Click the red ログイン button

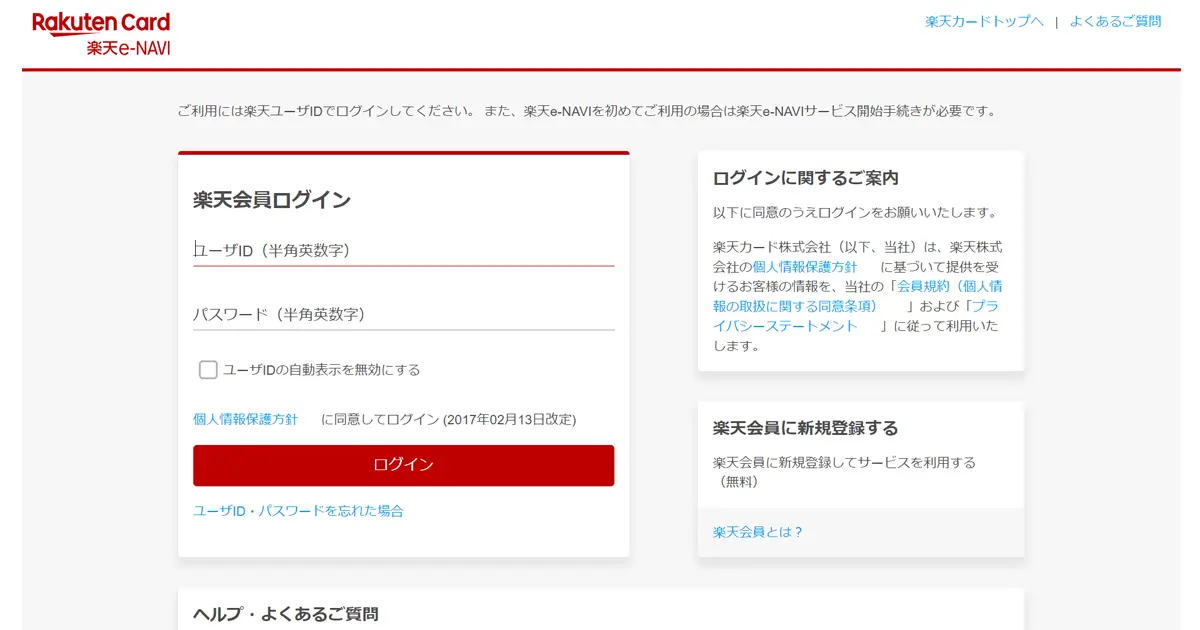pyautogui.click(x=403, y=465)
